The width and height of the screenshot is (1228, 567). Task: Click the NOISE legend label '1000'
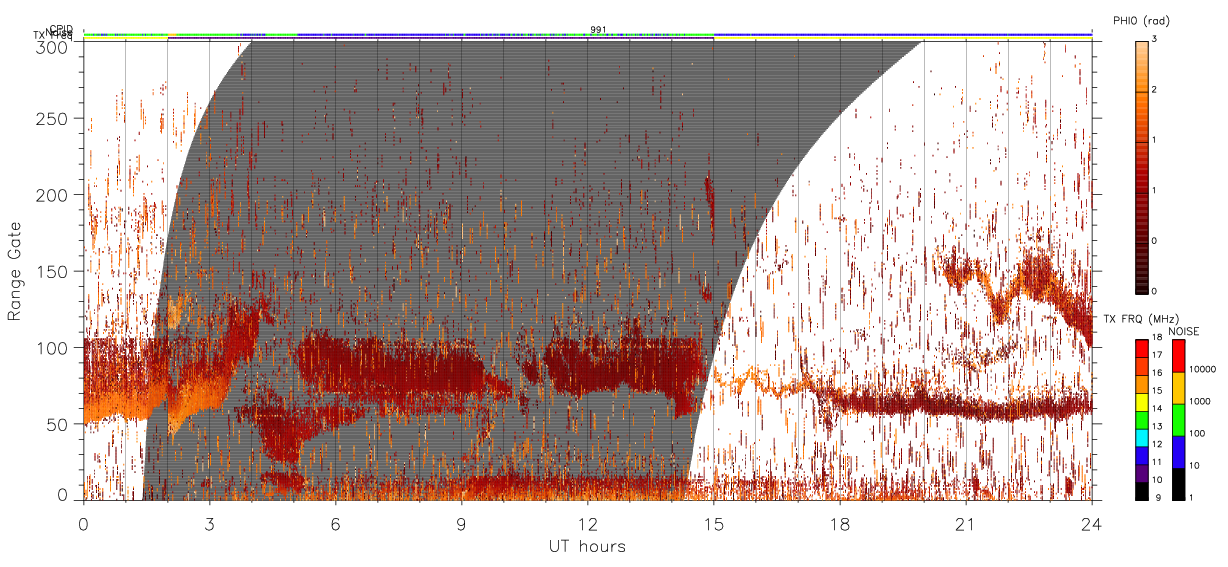coord(1199,401)
